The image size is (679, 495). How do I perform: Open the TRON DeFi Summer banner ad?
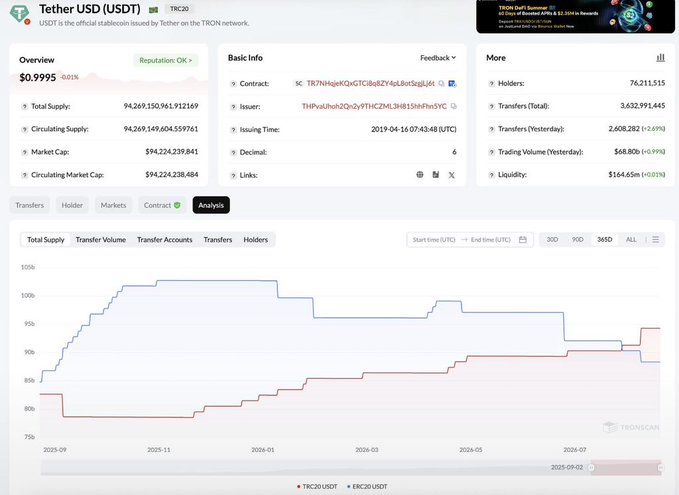pos(575,16)
